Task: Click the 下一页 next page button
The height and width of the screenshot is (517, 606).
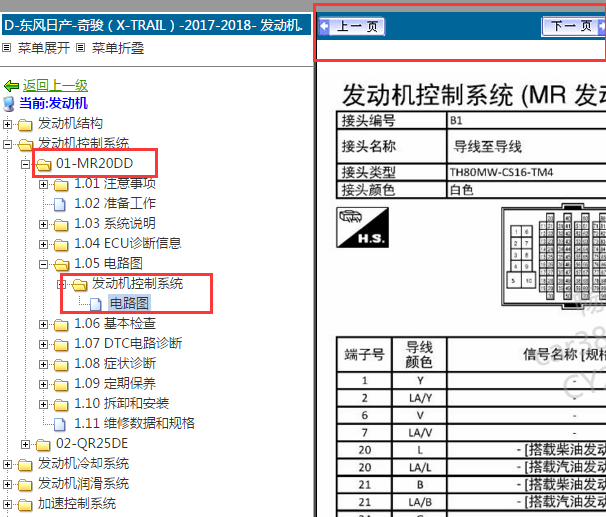Action: click(574, 26)
